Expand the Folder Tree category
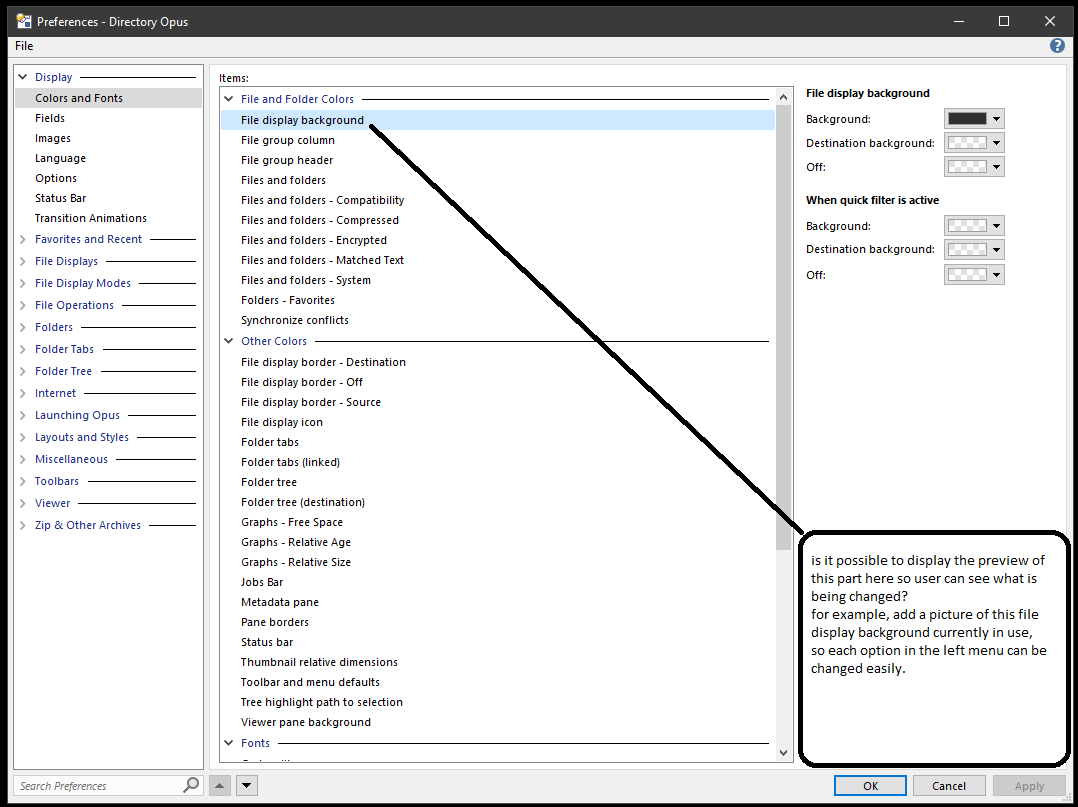 click(23, 371)
